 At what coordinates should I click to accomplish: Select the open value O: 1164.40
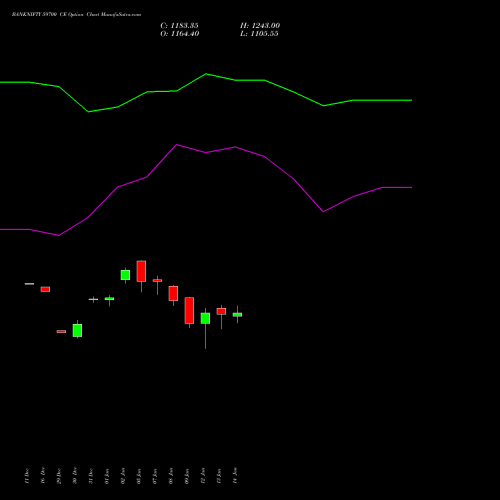click(x=180, y=34)
